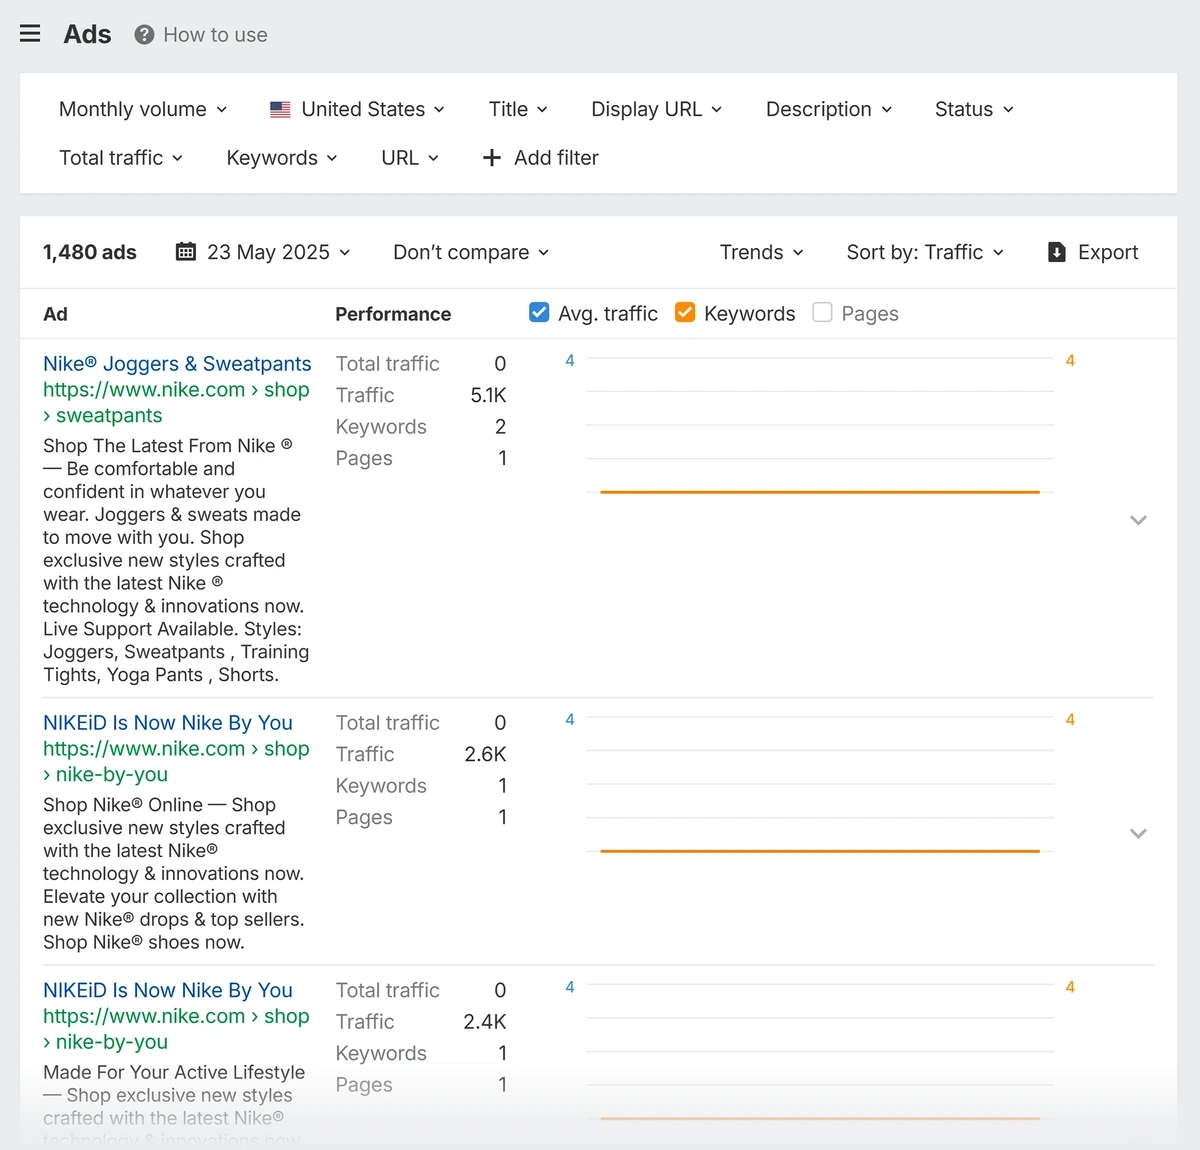1200x1150 pixels.
Task: Open the nike-by-you URL with 2.4K traffic
Action: tap(176, 1029)
